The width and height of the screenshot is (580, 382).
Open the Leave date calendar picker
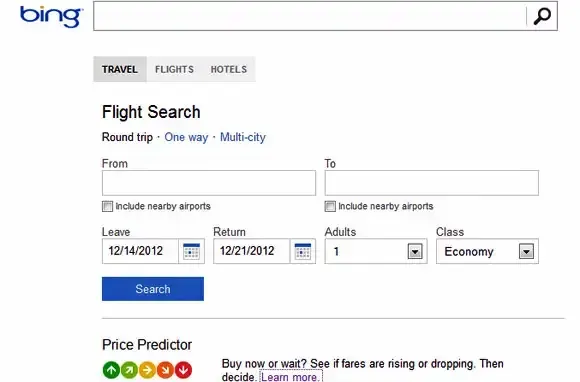tap(191, 251)
